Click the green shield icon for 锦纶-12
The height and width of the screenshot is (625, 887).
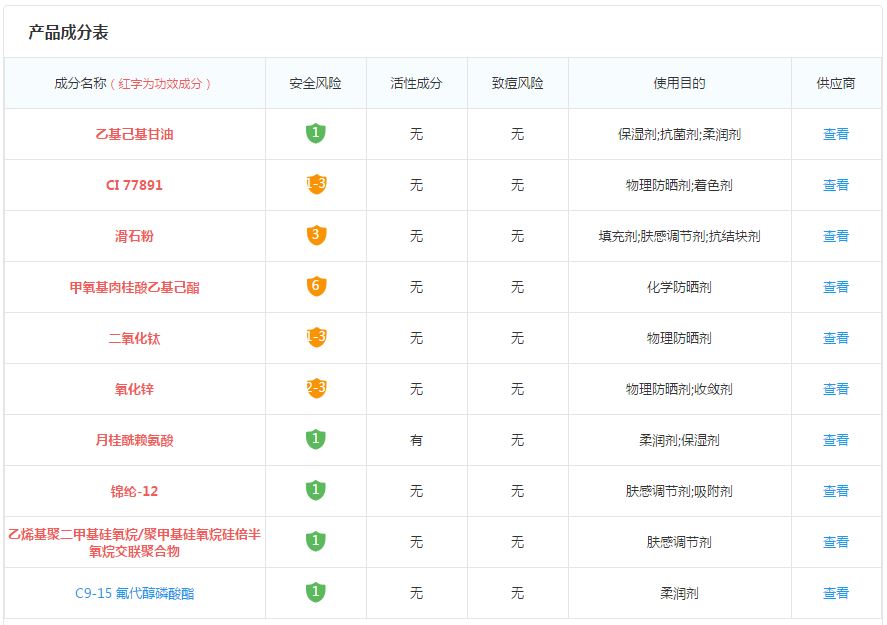316,490
